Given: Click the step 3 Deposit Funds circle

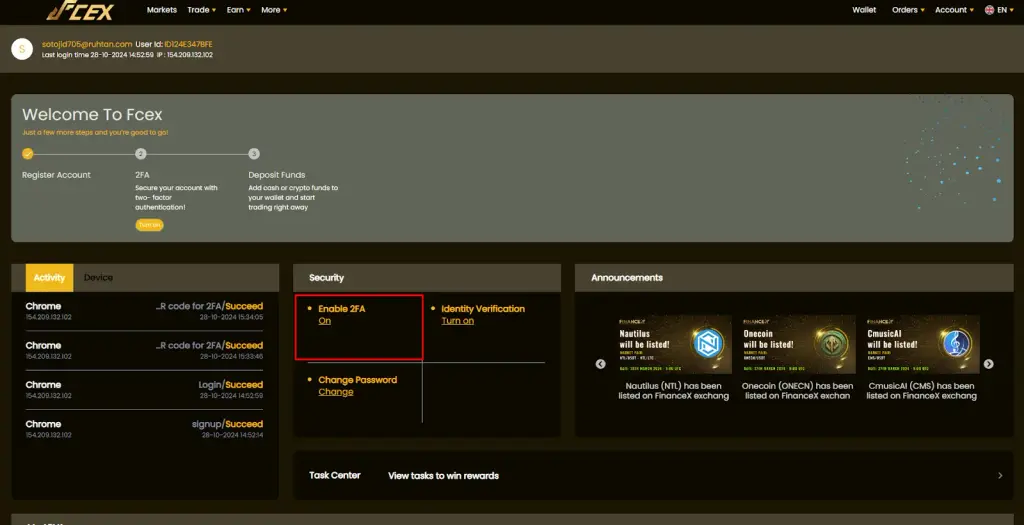Looking at the screenshot, I should click(x=254, y=154).
